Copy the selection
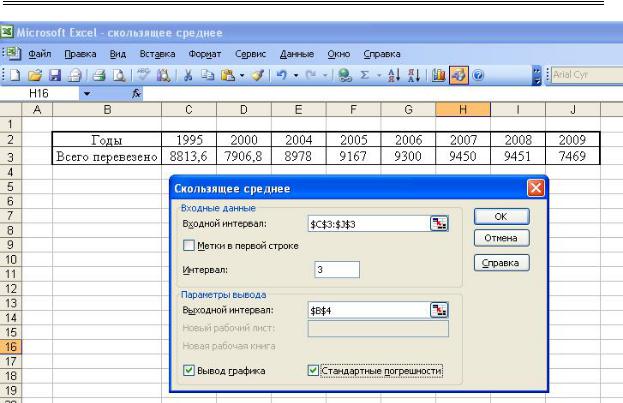This screenshot has width=623, height=403. point(207,75)
